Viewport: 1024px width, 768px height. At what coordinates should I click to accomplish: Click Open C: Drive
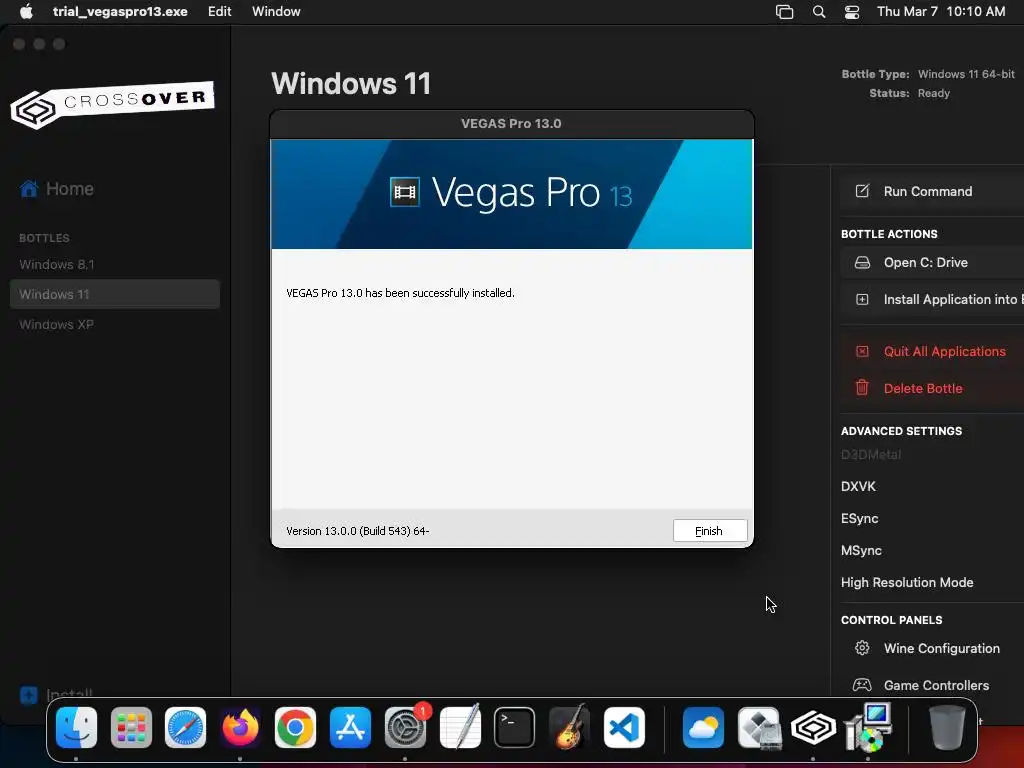[x=932, y=263]
